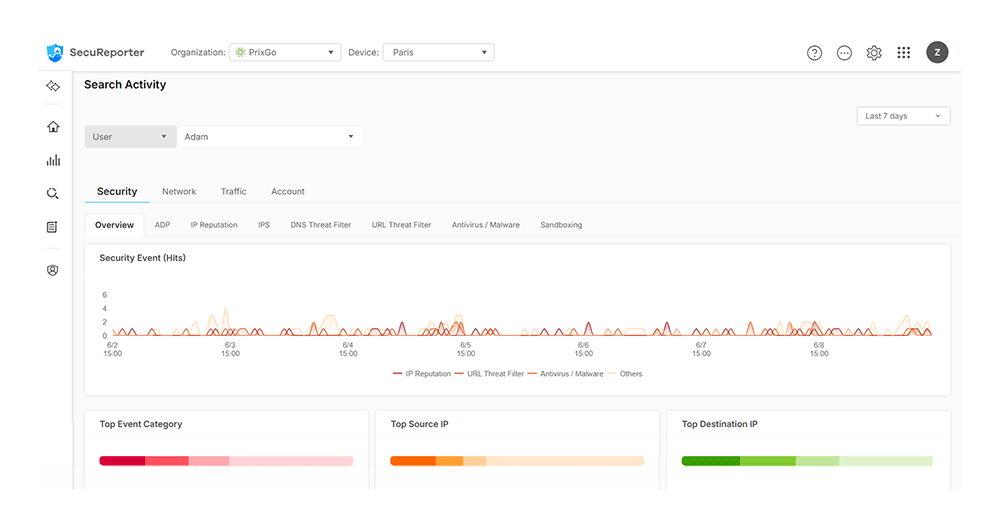Viewport: 1000px width, 530px height.
Task: Switch to the IP Reputation sub-tab
Action: click(x=214, y=225)
